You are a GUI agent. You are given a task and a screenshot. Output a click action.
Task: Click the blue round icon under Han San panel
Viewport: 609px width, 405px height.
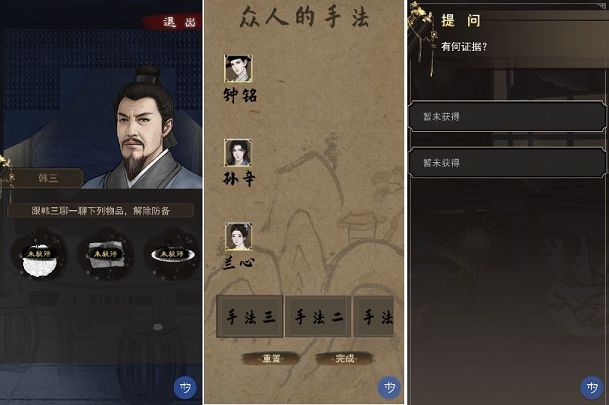[x=185, y=388]
